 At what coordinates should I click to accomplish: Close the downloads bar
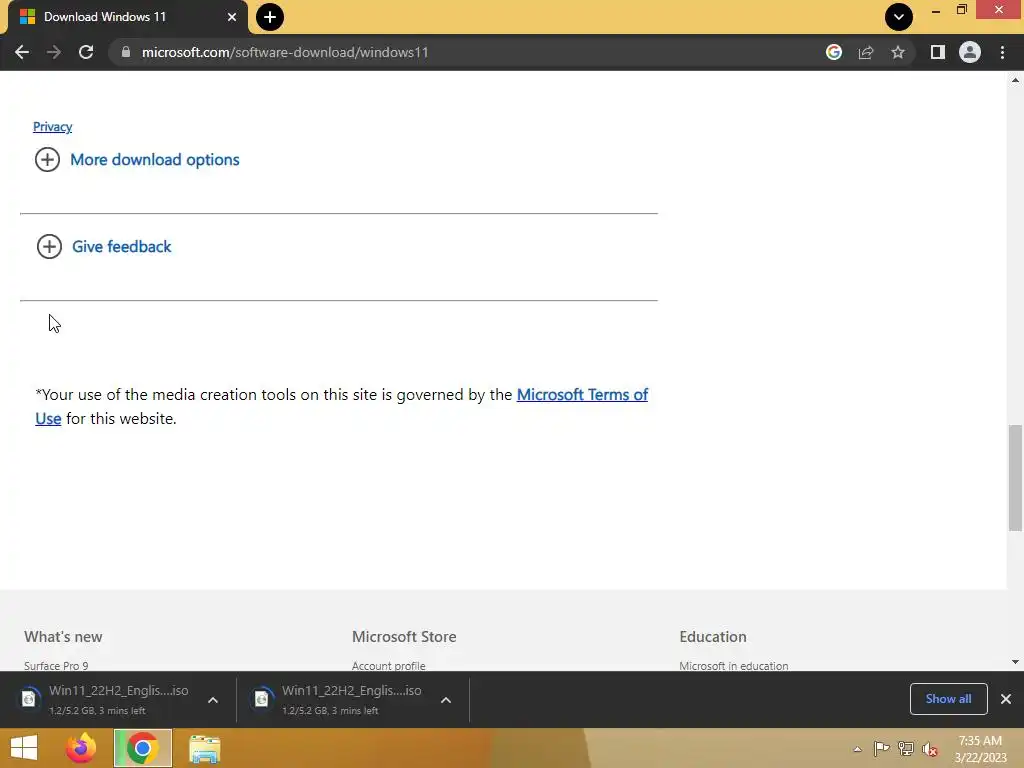pyautogui.click(x=1006, y=699)
